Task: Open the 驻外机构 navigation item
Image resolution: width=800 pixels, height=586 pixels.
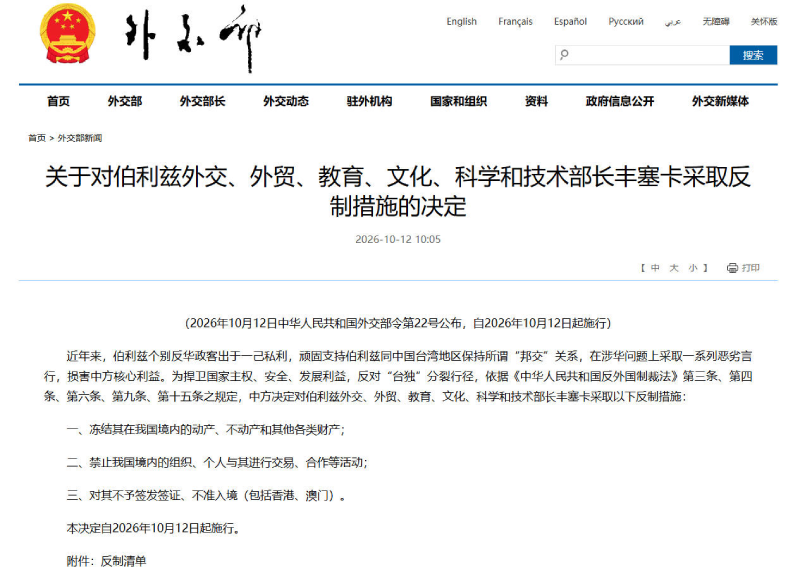Action: click(369, 101)
